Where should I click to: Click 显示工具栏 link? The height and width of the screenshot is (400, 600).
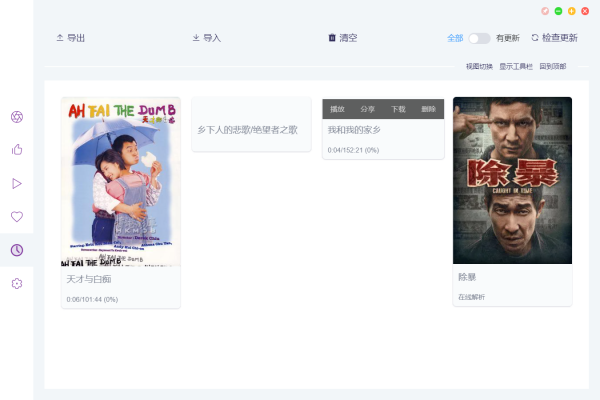[516, 67]
